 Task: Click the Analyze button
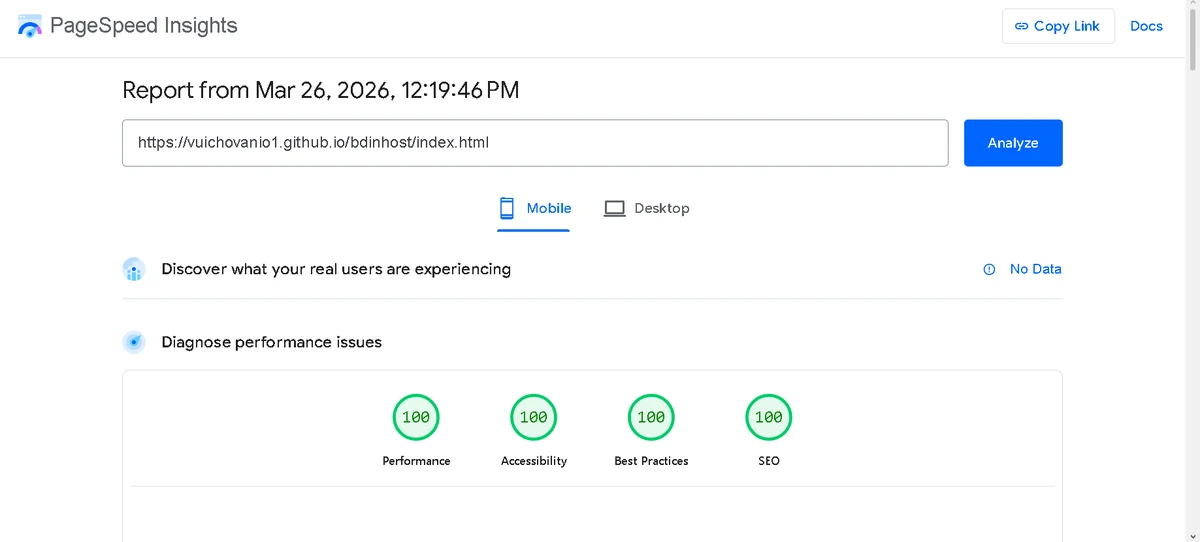[1013, 143]
